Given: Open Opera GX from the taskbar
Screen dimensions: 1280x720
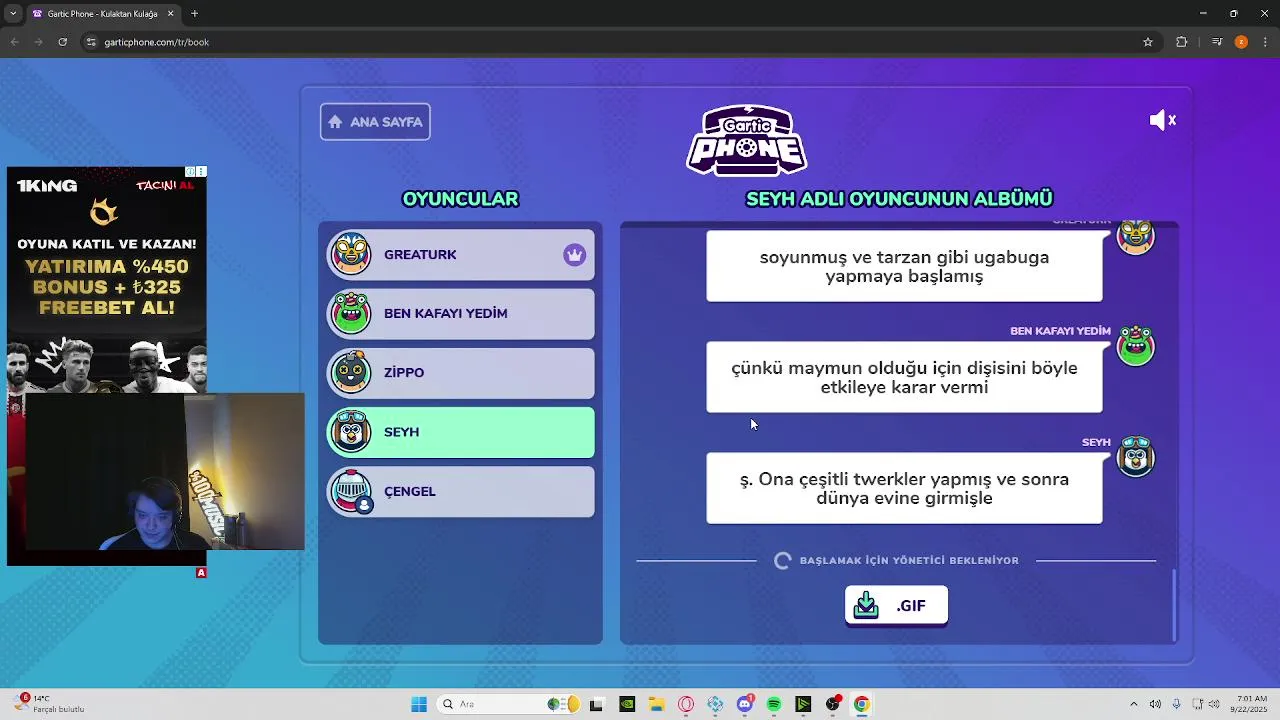Looking at the screenshot, I should (x=685, y=704).
